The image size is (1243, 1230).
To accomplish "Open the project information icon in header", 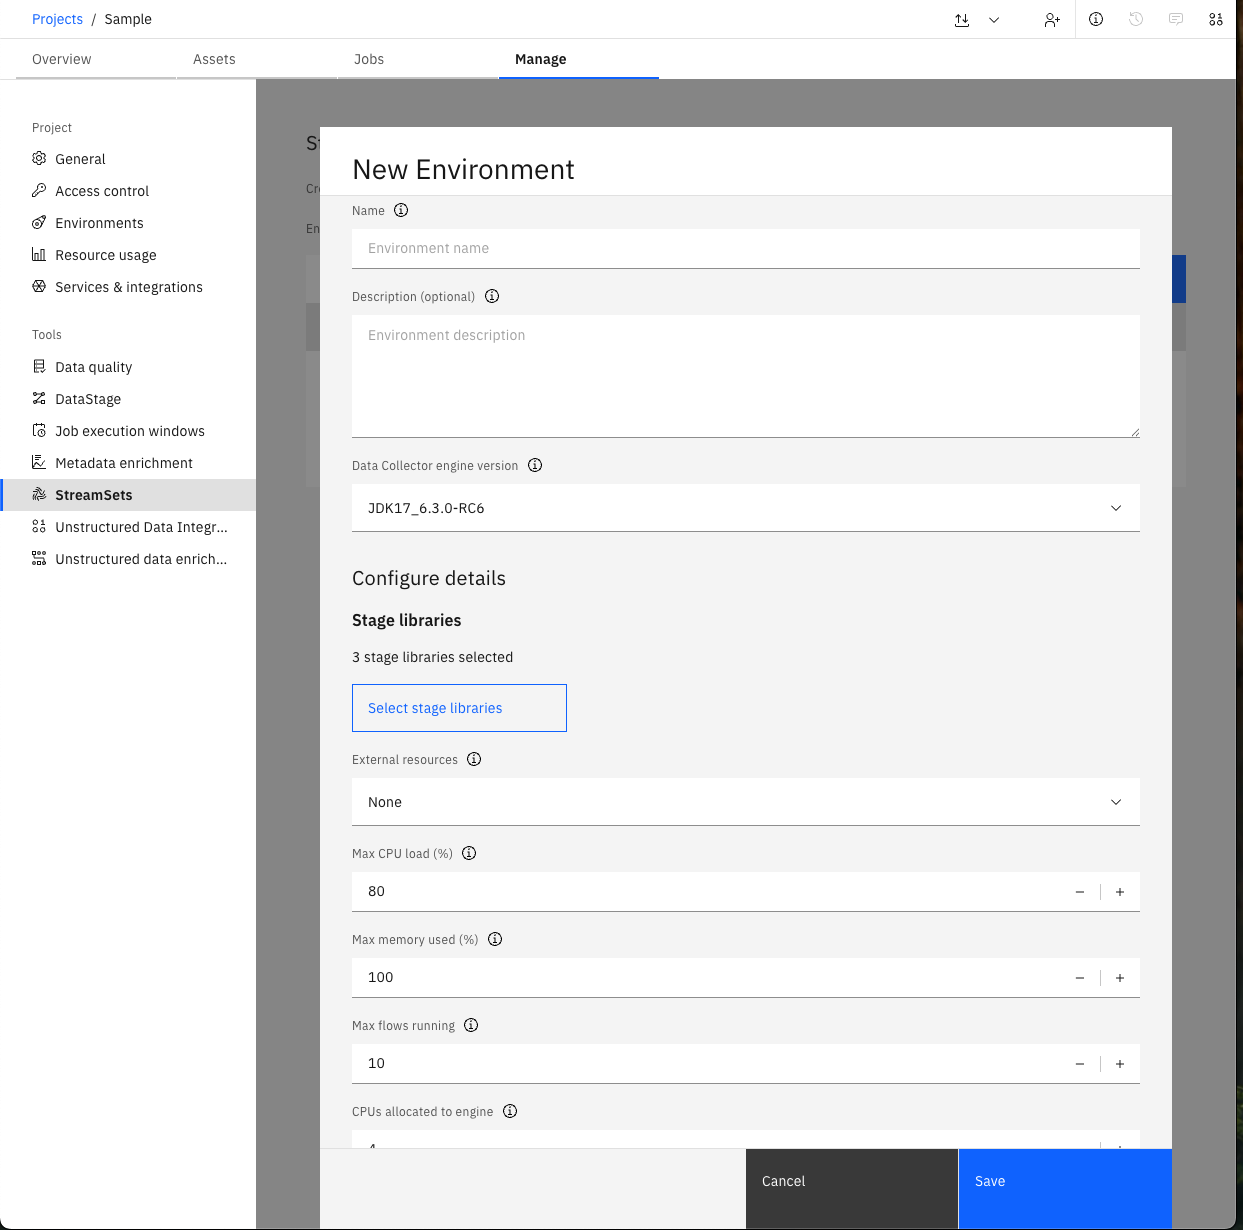I will tap(1096, 19).
